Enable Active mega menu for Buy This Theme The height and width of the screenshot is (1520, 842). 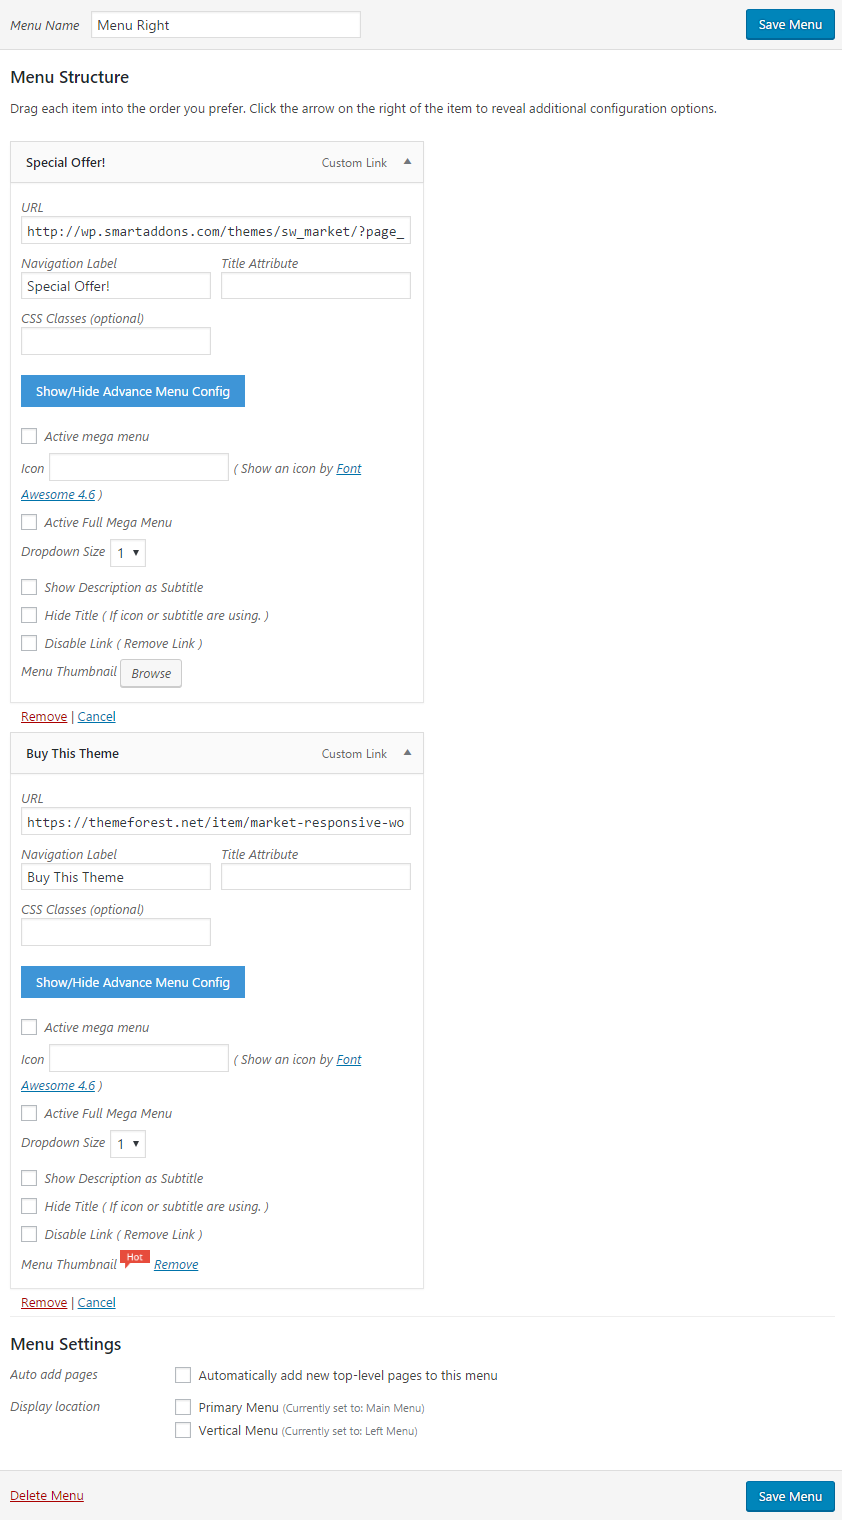click(x=29, y=1027)
